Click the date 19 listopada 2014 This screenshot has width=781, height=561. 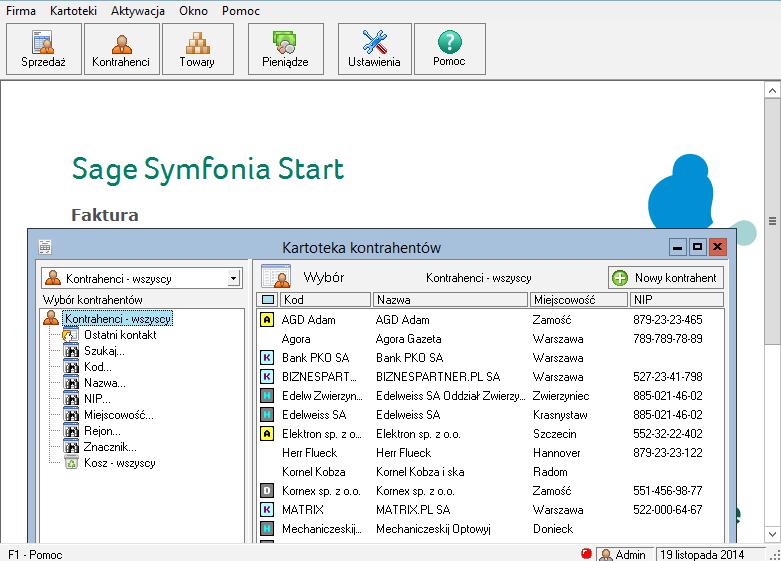[x=702, y=554]
